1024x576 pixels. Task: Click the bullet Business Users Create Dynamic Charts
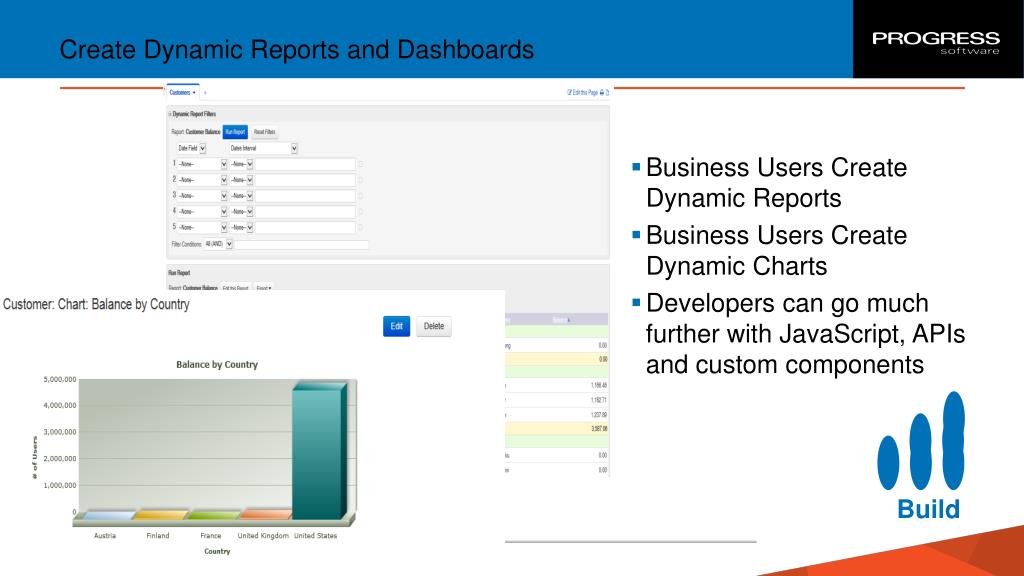coord(776,251)
